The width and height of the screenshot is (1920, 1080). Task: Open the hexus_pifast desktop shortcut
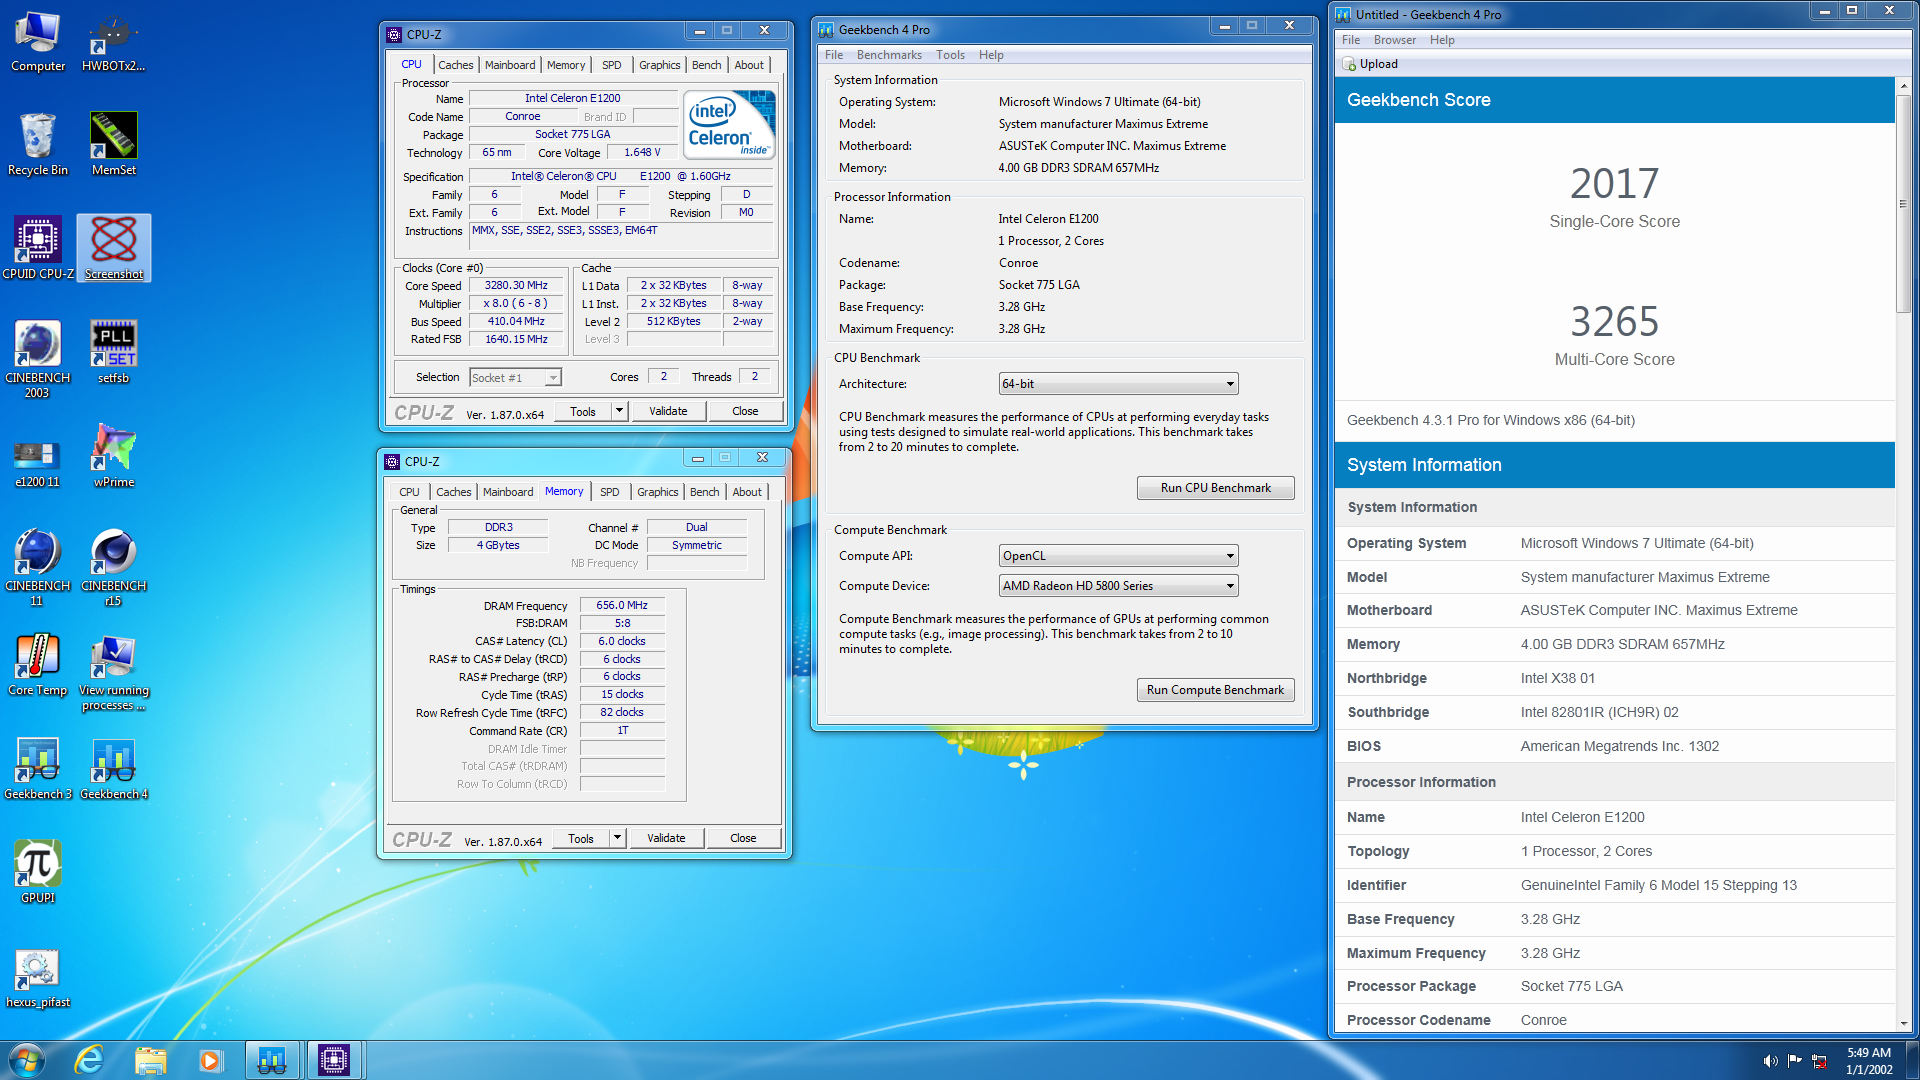(38, 977)
